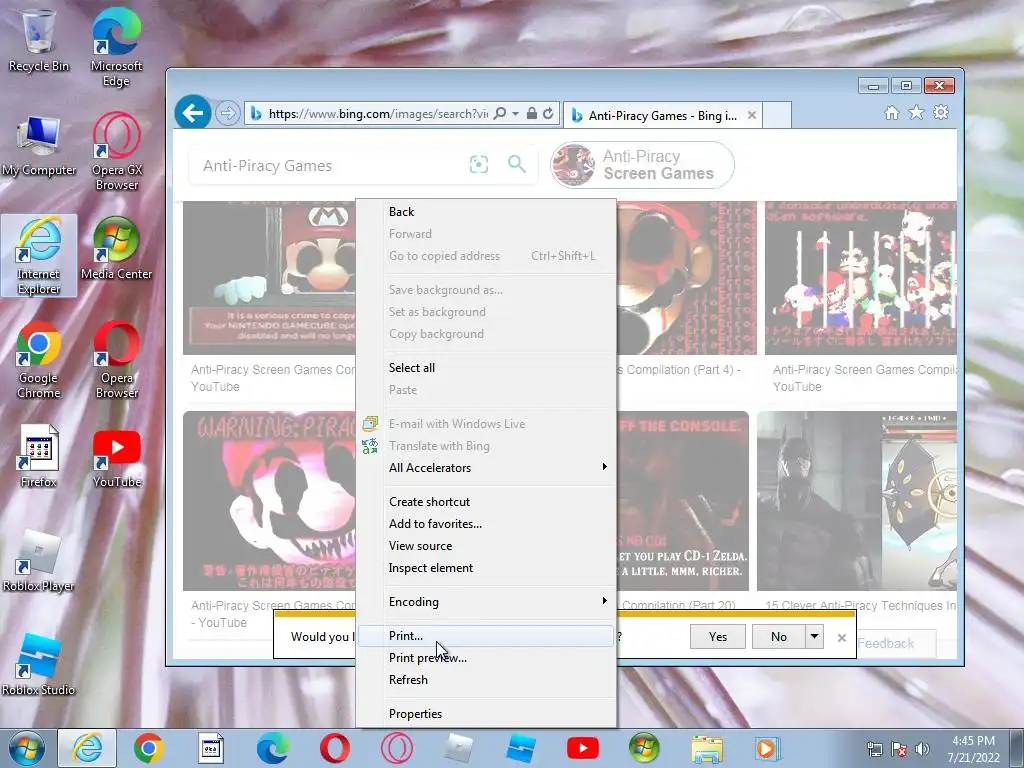This screenshot has height=768, width=1024.
Task: Select the Microsoft Edge desktop icon
Action: click(x=116, y=47)
